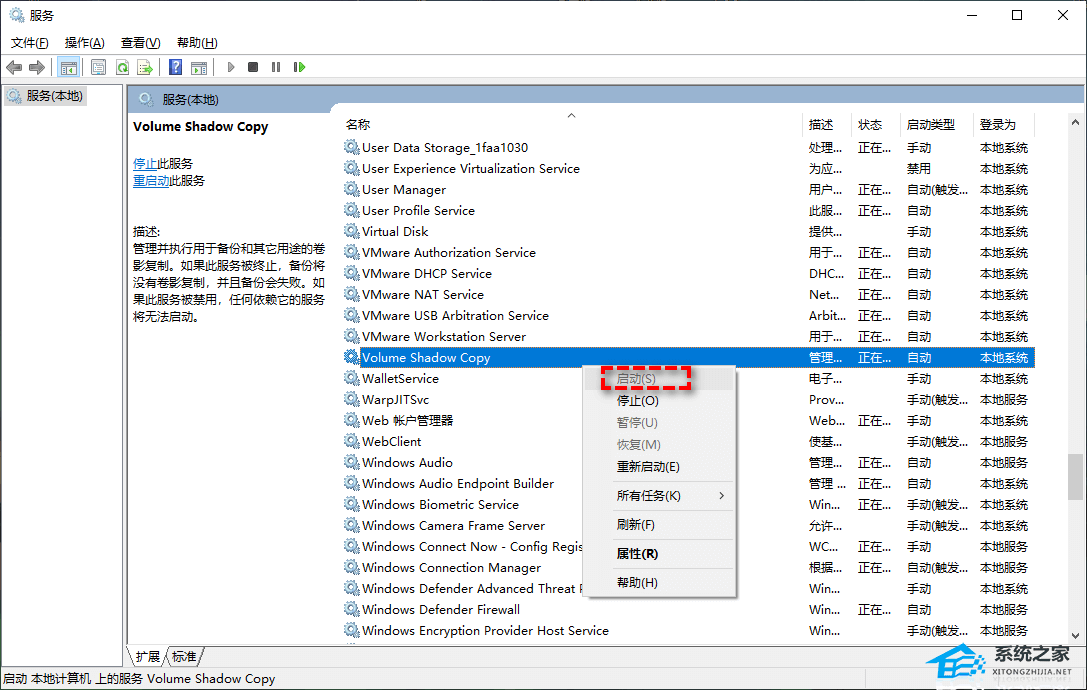Screen dimensions: 1087x690
Task: Sort by the 描述 column header
Action: [x=826, y=125]
